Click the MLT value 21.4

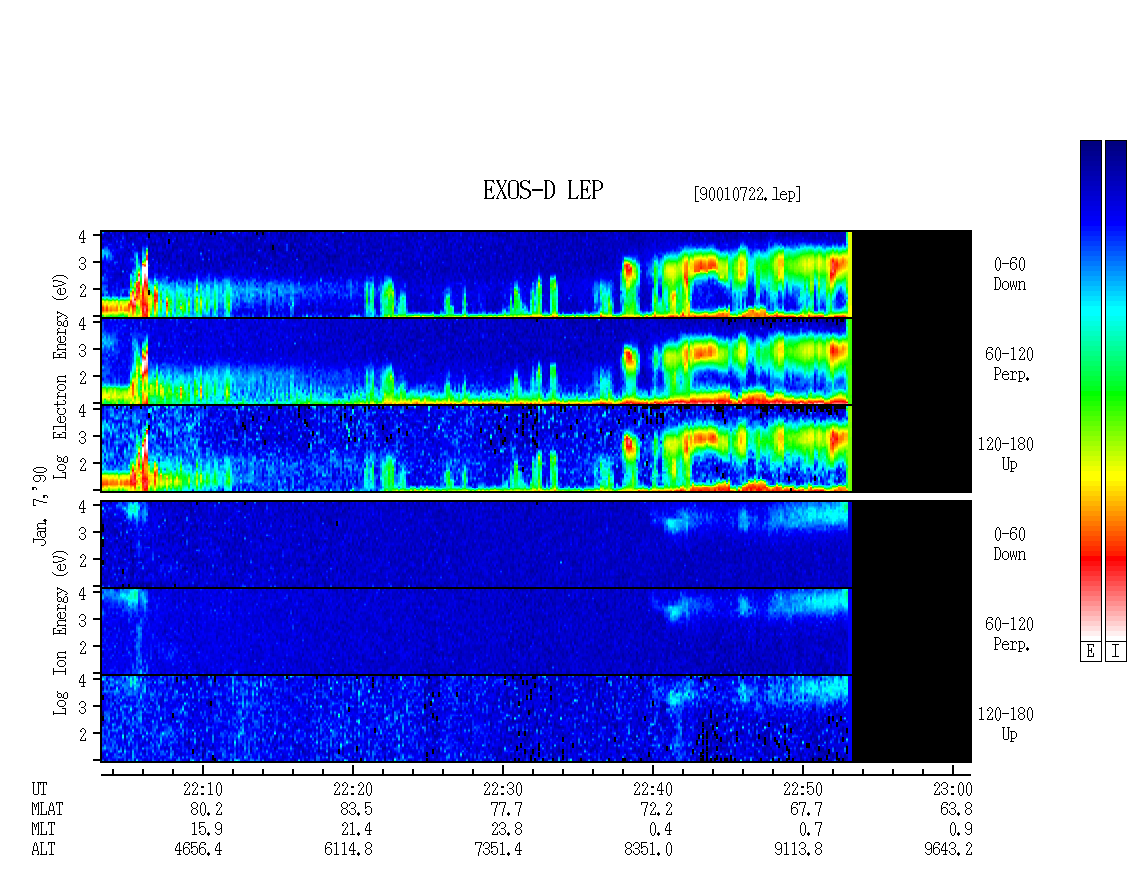tap(356, 830)
